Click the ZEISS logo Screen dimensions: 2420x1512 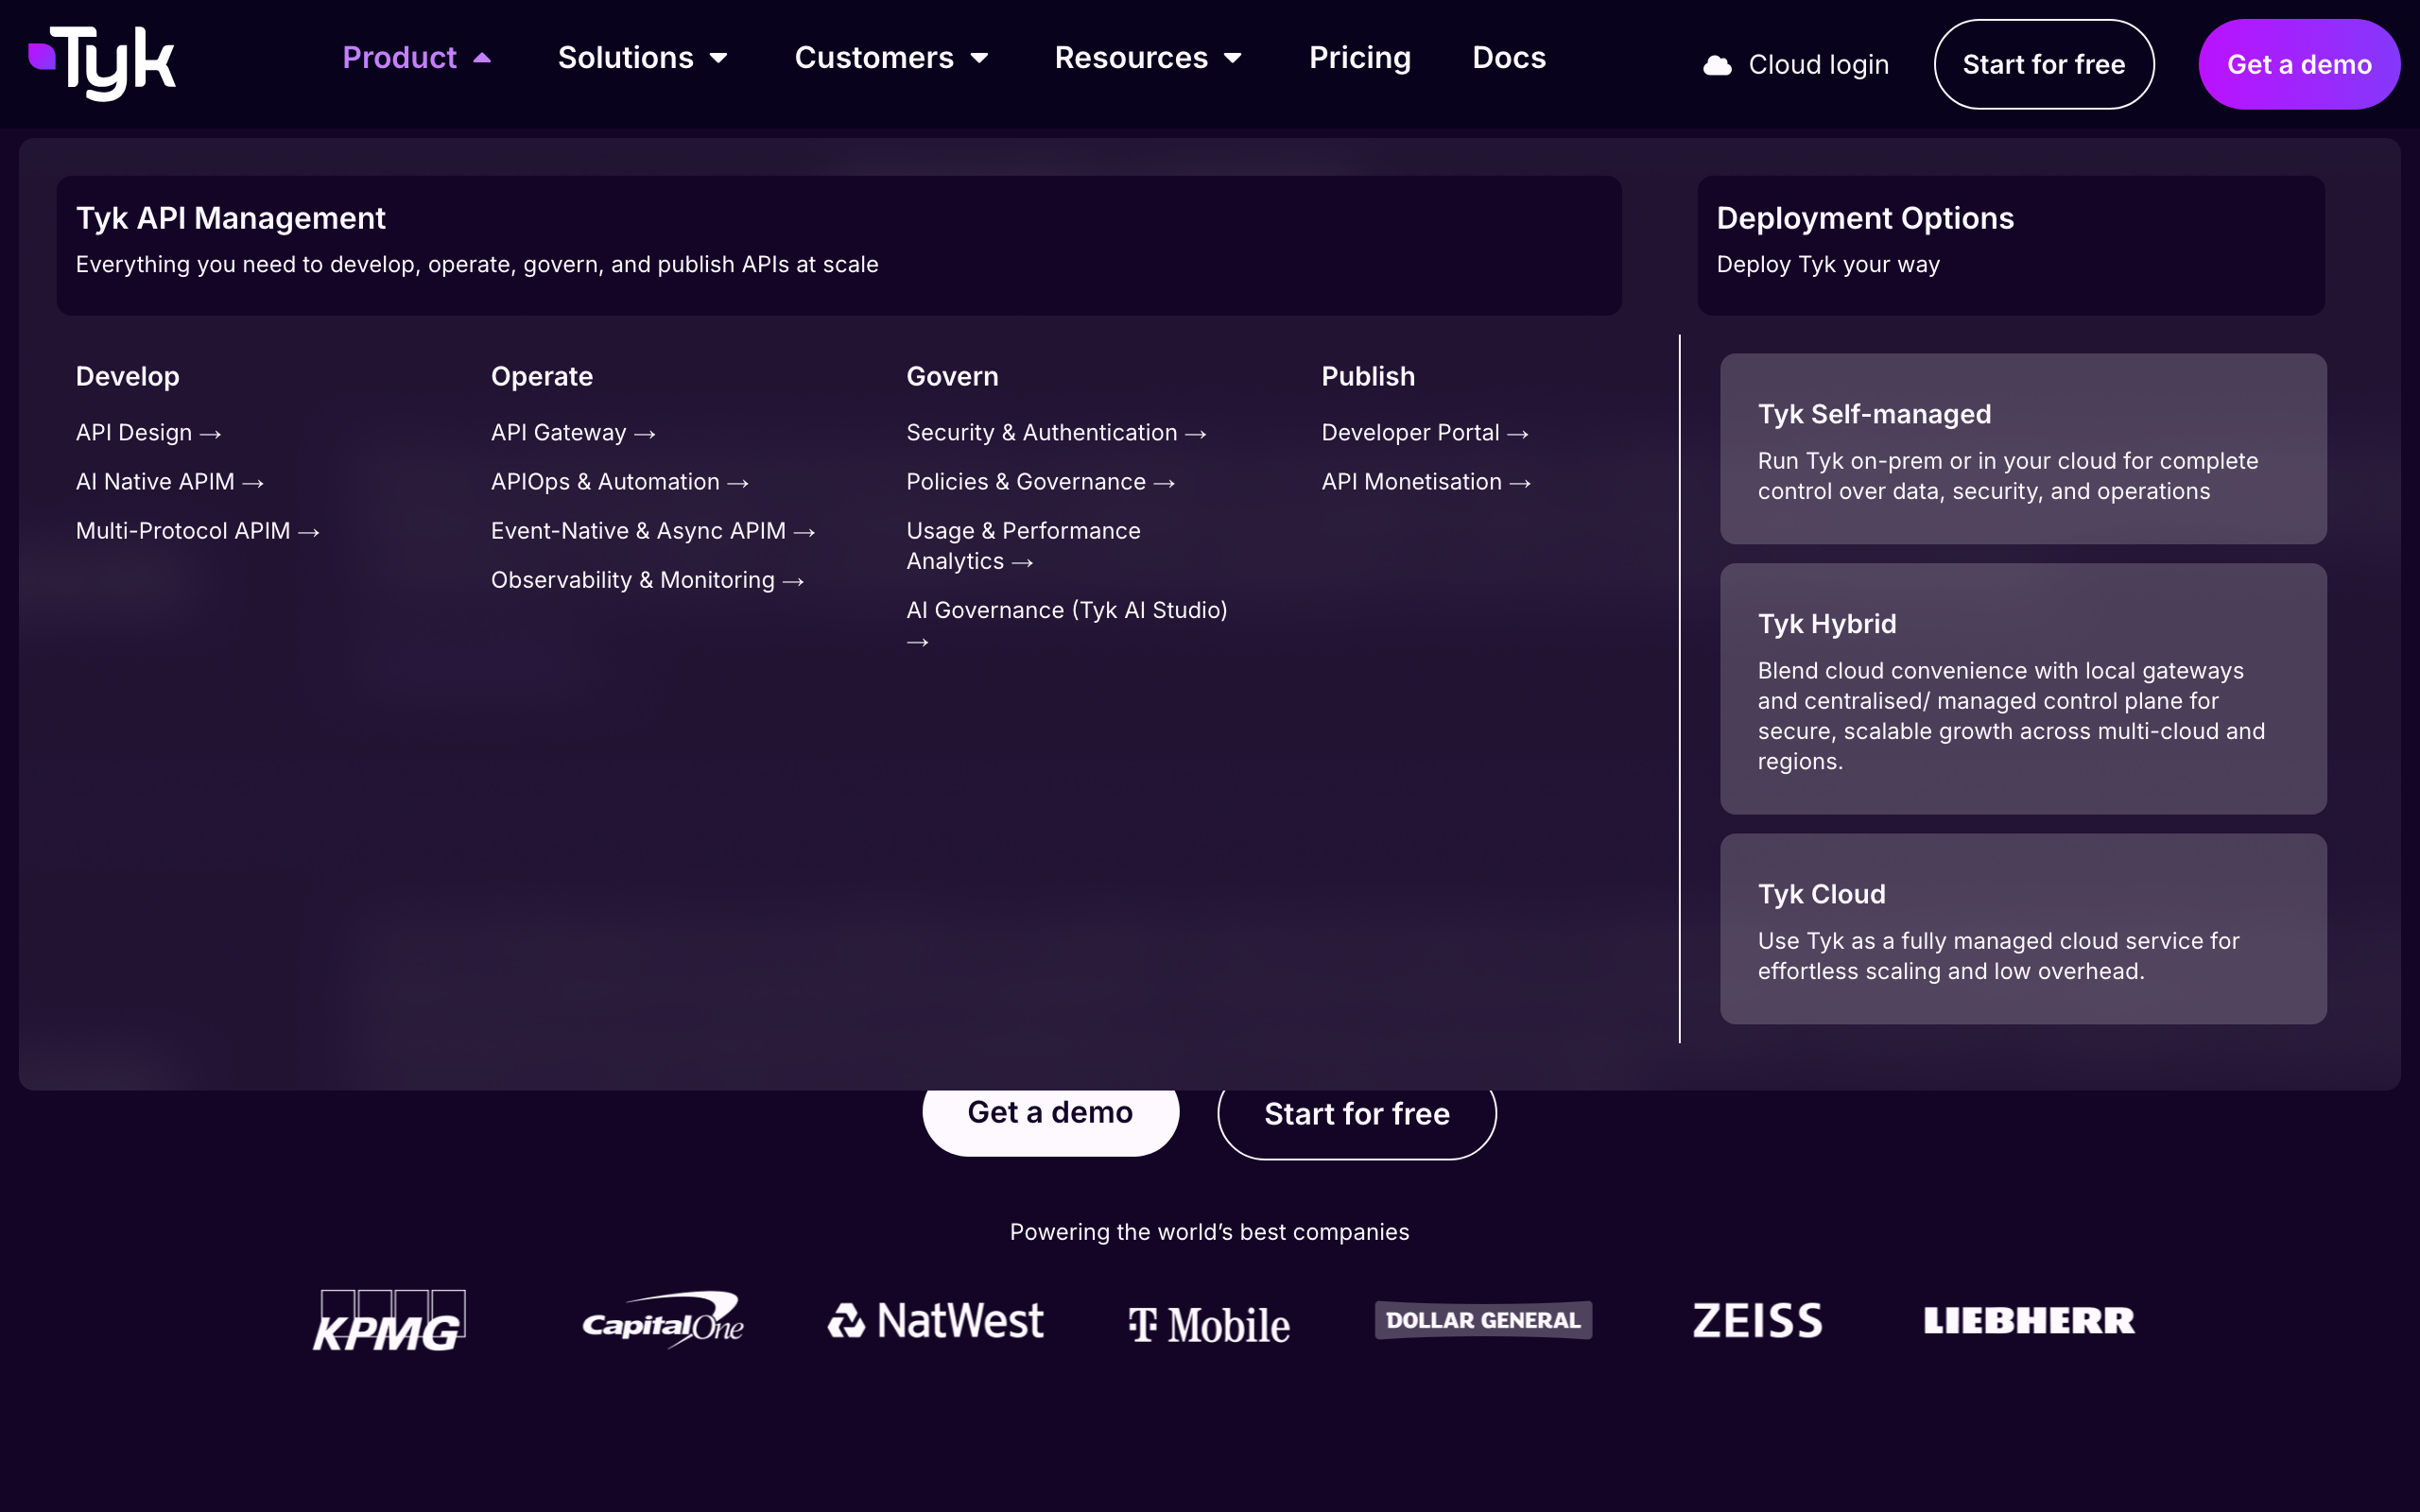(1757, 1320)
